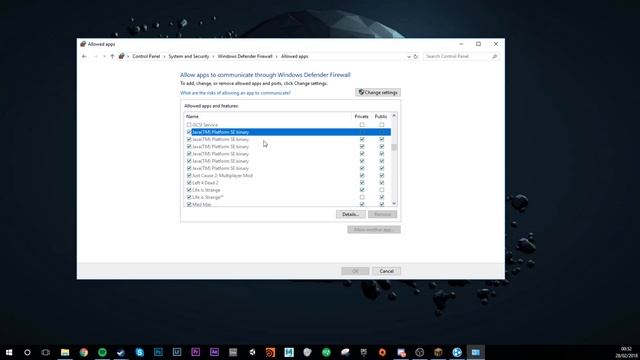This screenshot has height=360, width=640.
Task: Expand the address bar history dropdown
Action: pyautogui.click(x=409, y=57)
